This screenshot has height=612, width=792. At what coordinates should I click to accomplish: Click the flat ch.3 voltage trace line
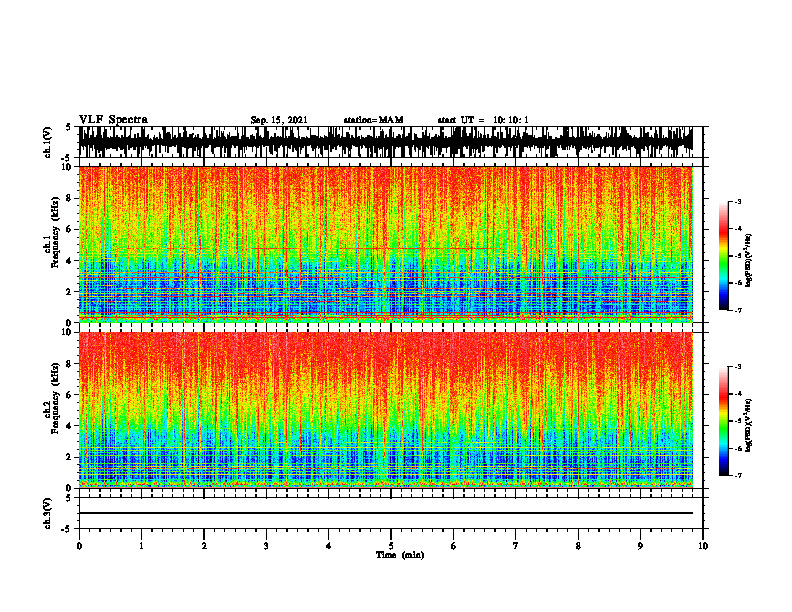(385, 513)
